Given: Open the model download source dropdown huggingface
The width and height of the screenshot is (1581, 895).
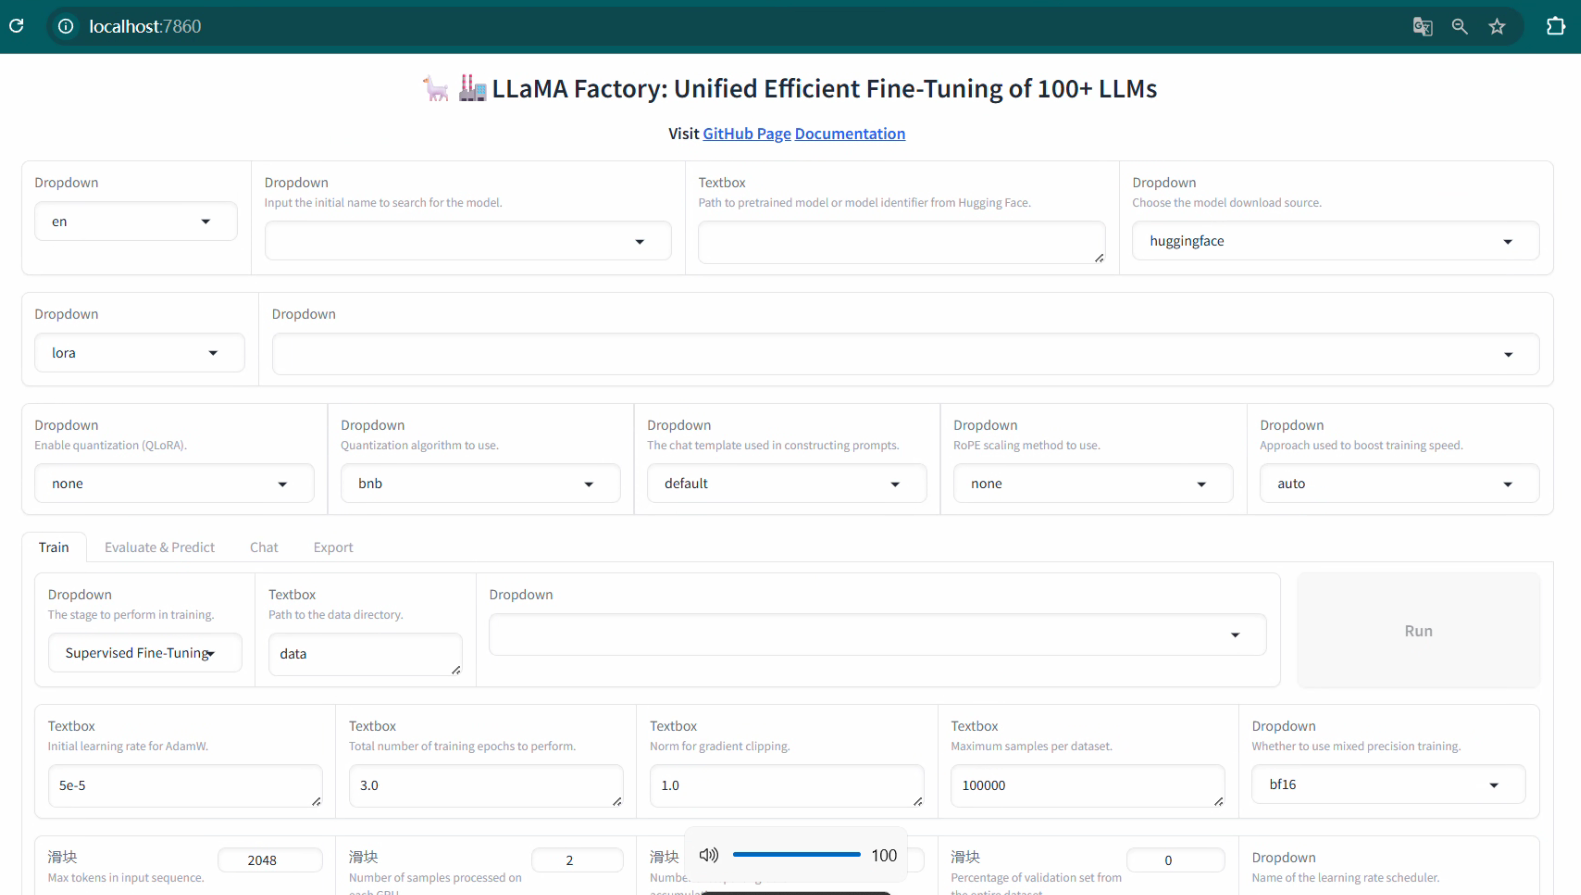Looking at the screenshot, I should click(1335, 241).
